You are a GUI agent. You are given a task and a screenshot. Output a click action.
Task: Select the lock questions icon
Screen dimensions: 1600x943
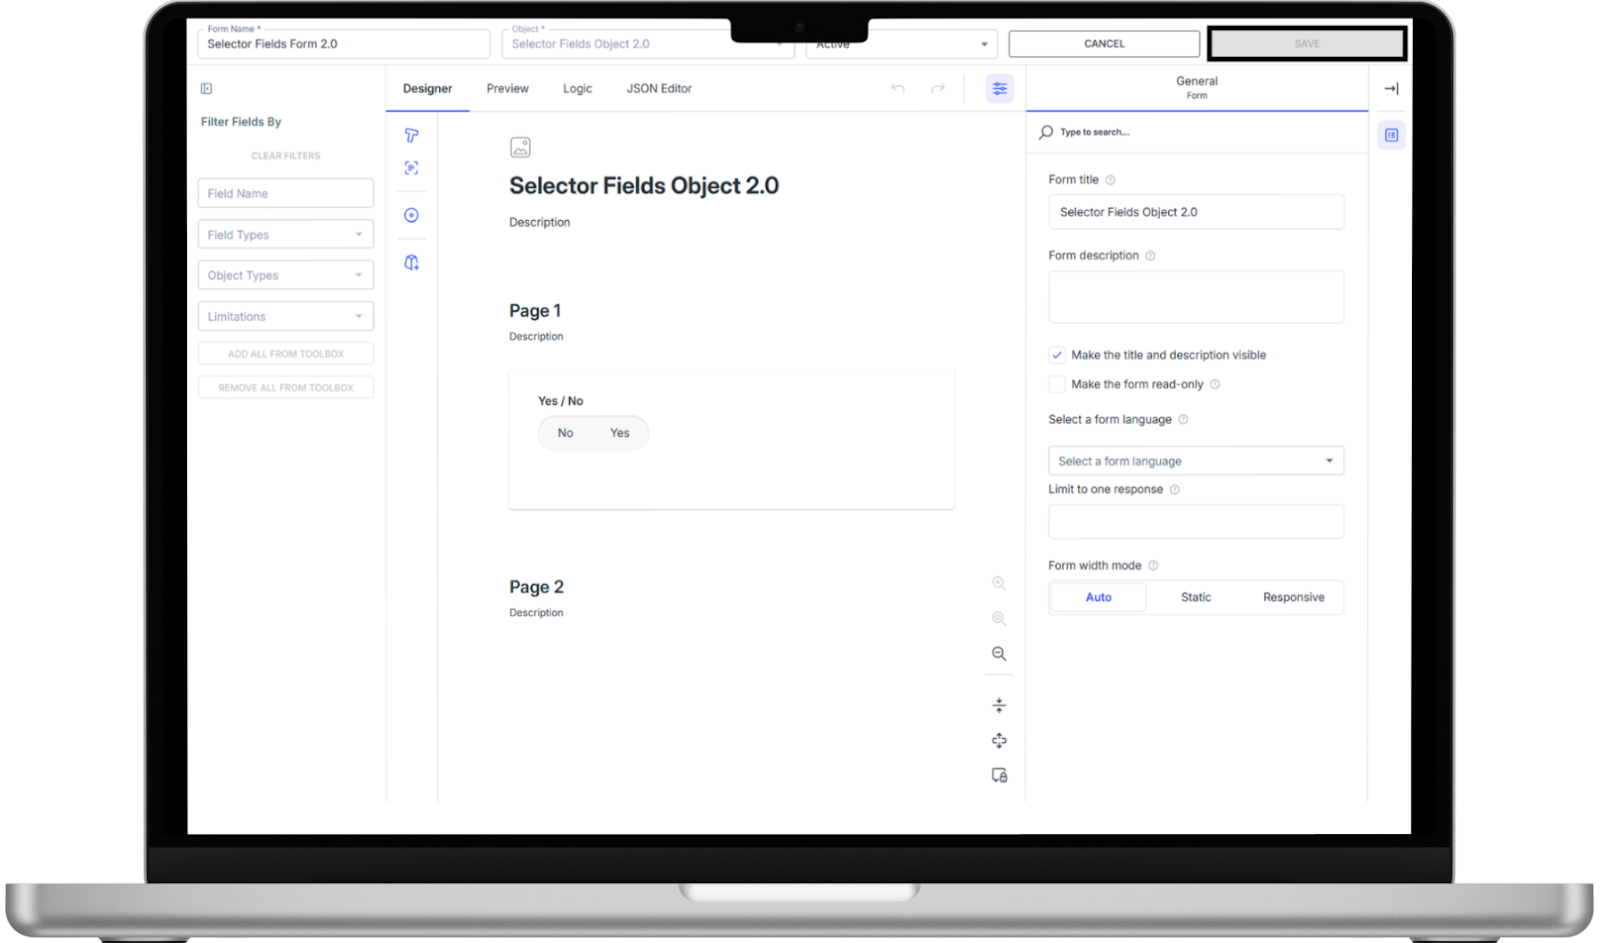coord(998,776)
